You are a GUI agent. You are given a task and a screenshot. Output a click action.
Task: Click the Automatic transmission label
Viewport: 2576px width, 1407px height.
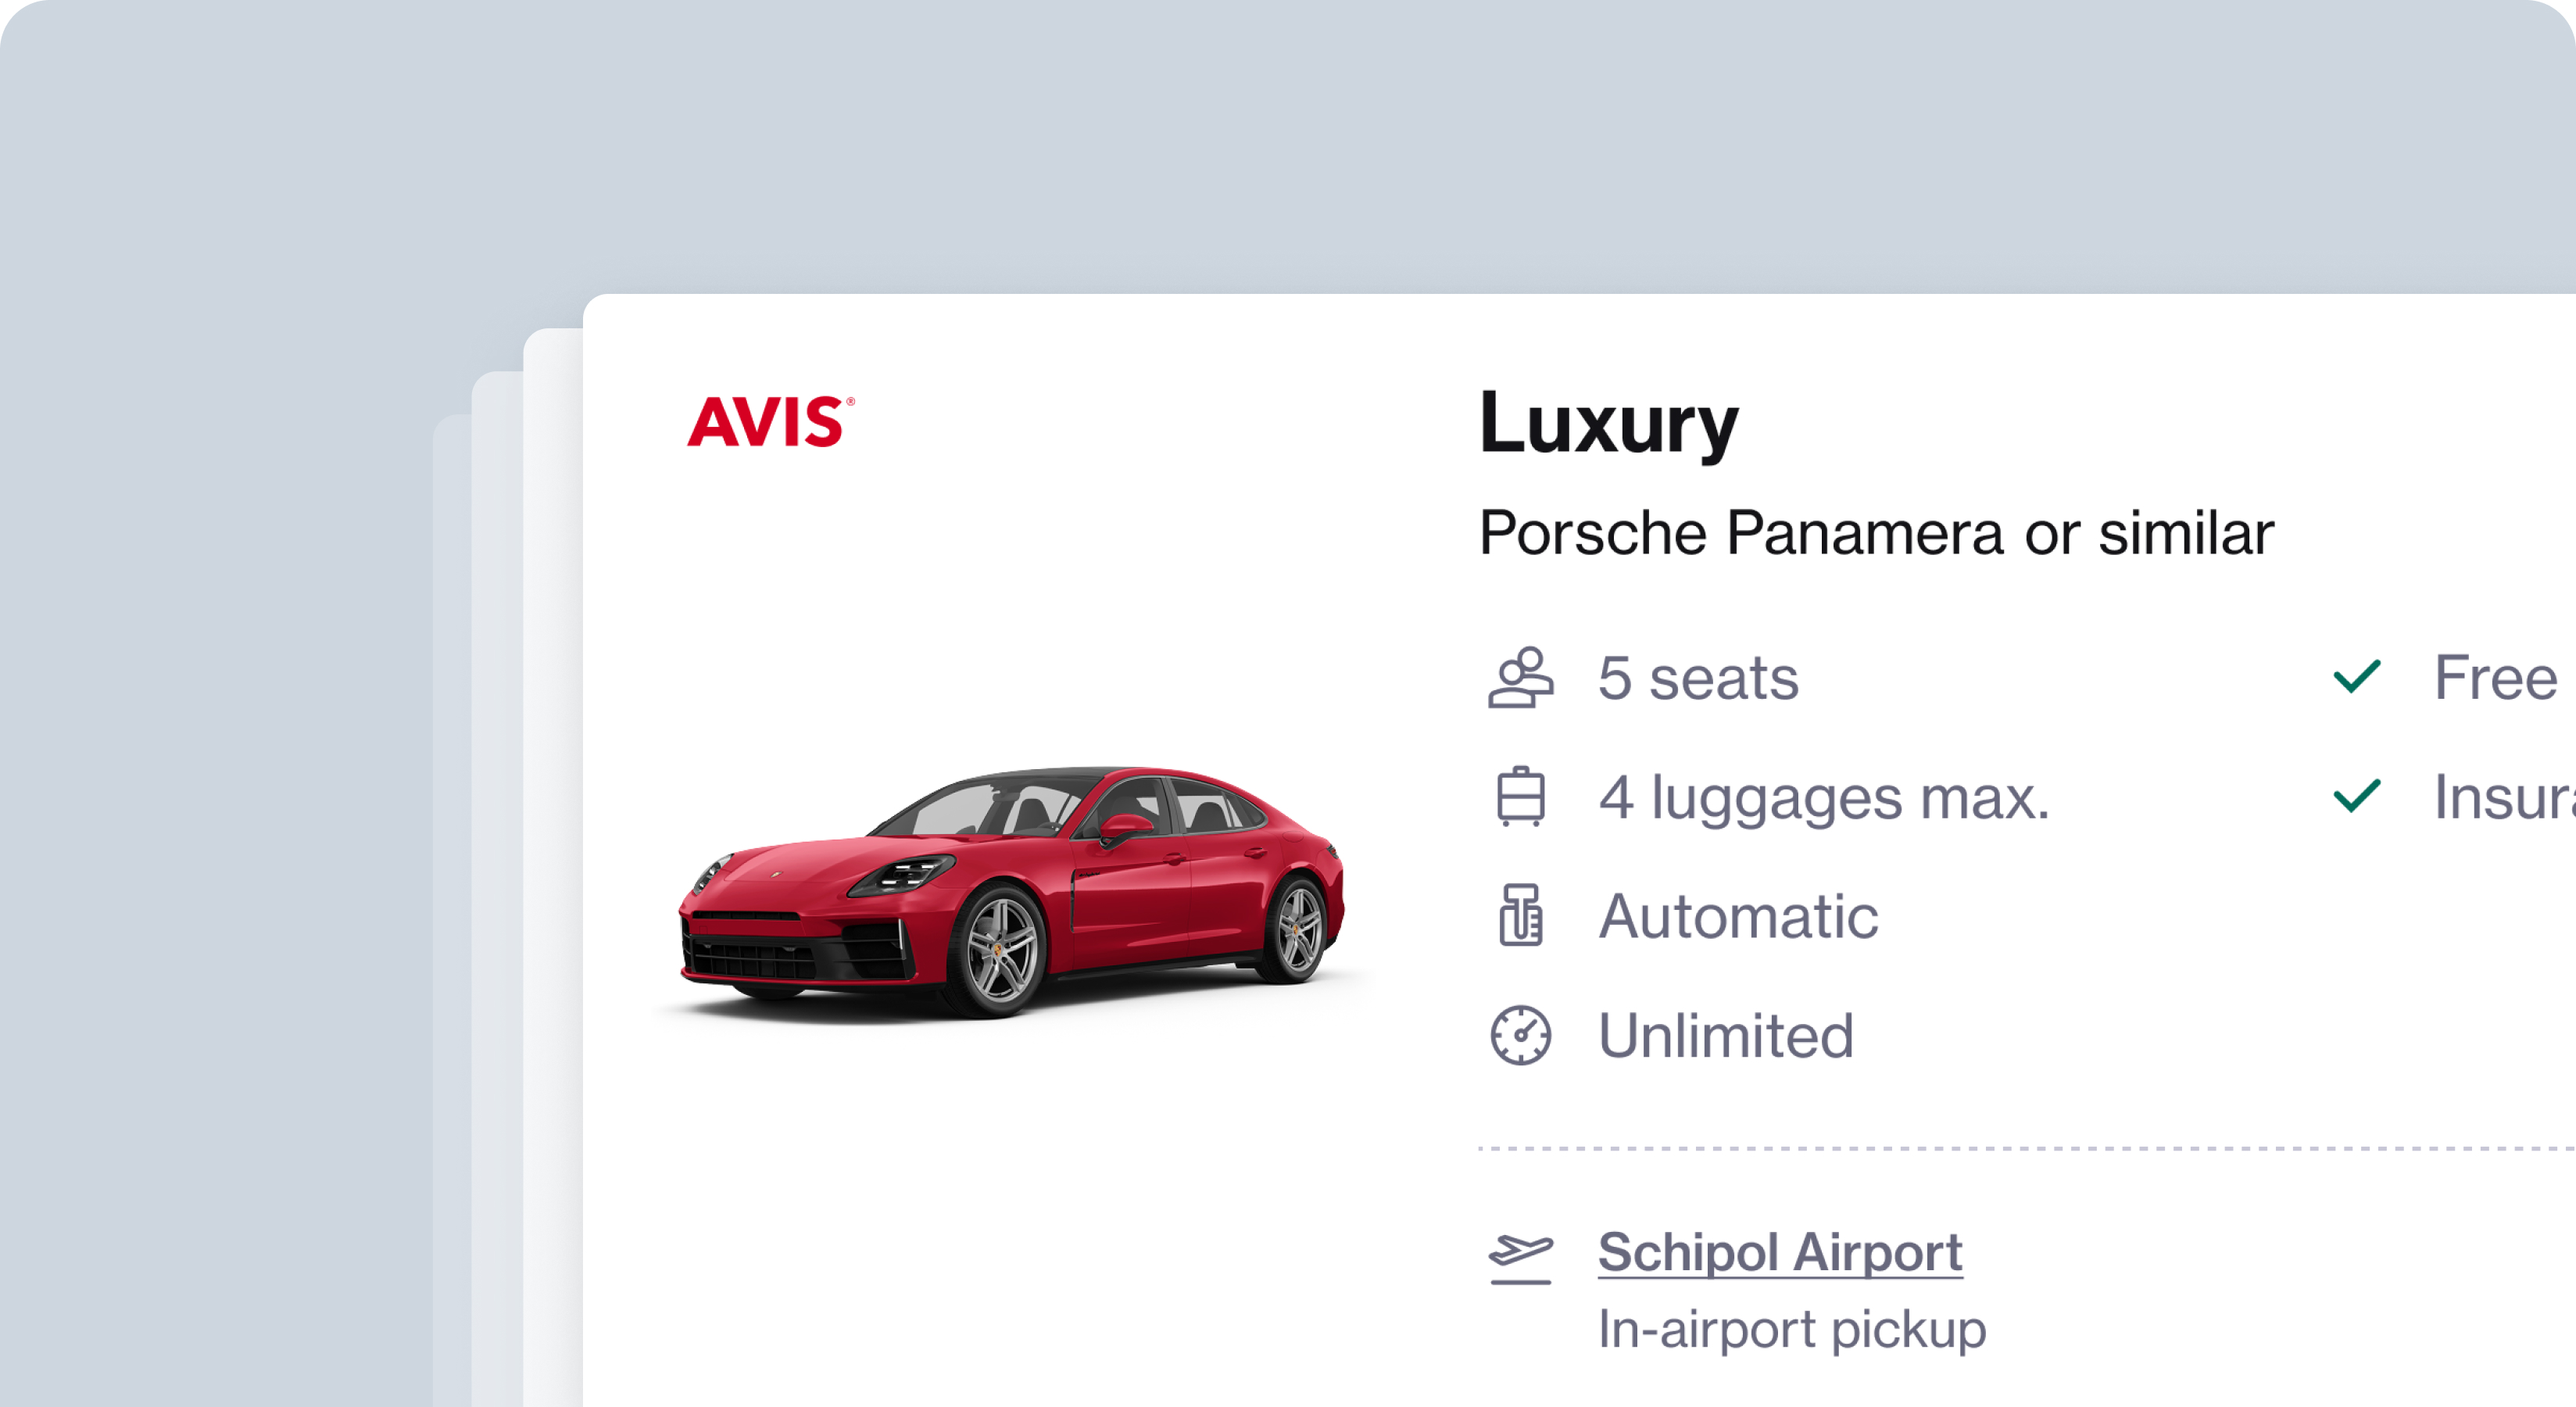[x=1738, y=916]
